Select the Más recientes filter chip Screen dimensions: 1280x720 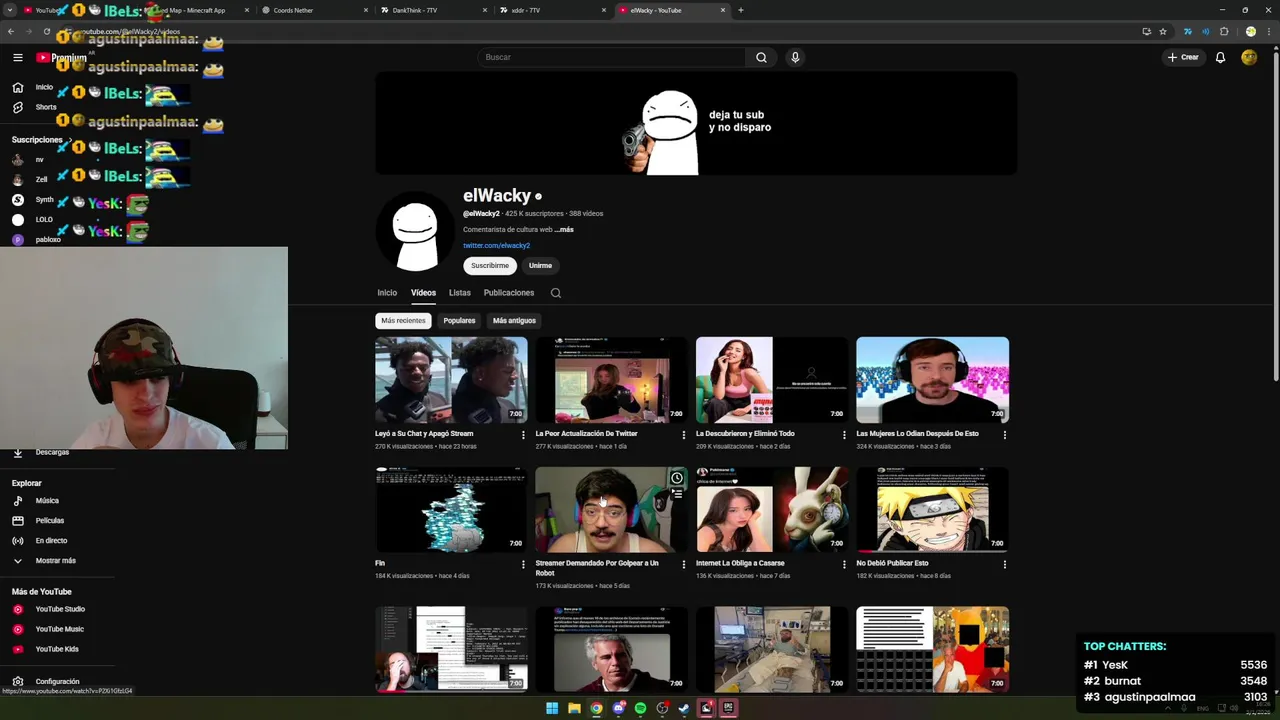pyautogui.click(x=403, y=320)
